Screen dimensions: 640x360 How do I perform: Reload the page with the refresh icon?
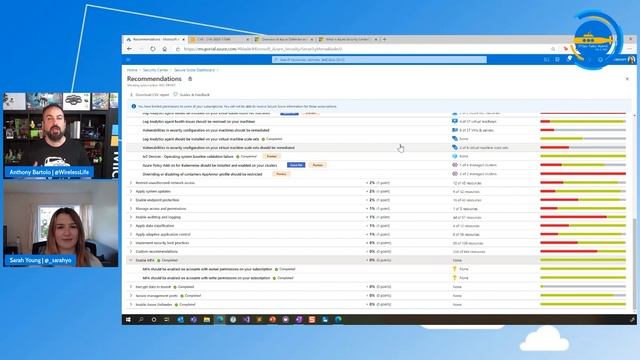[153, 49]
